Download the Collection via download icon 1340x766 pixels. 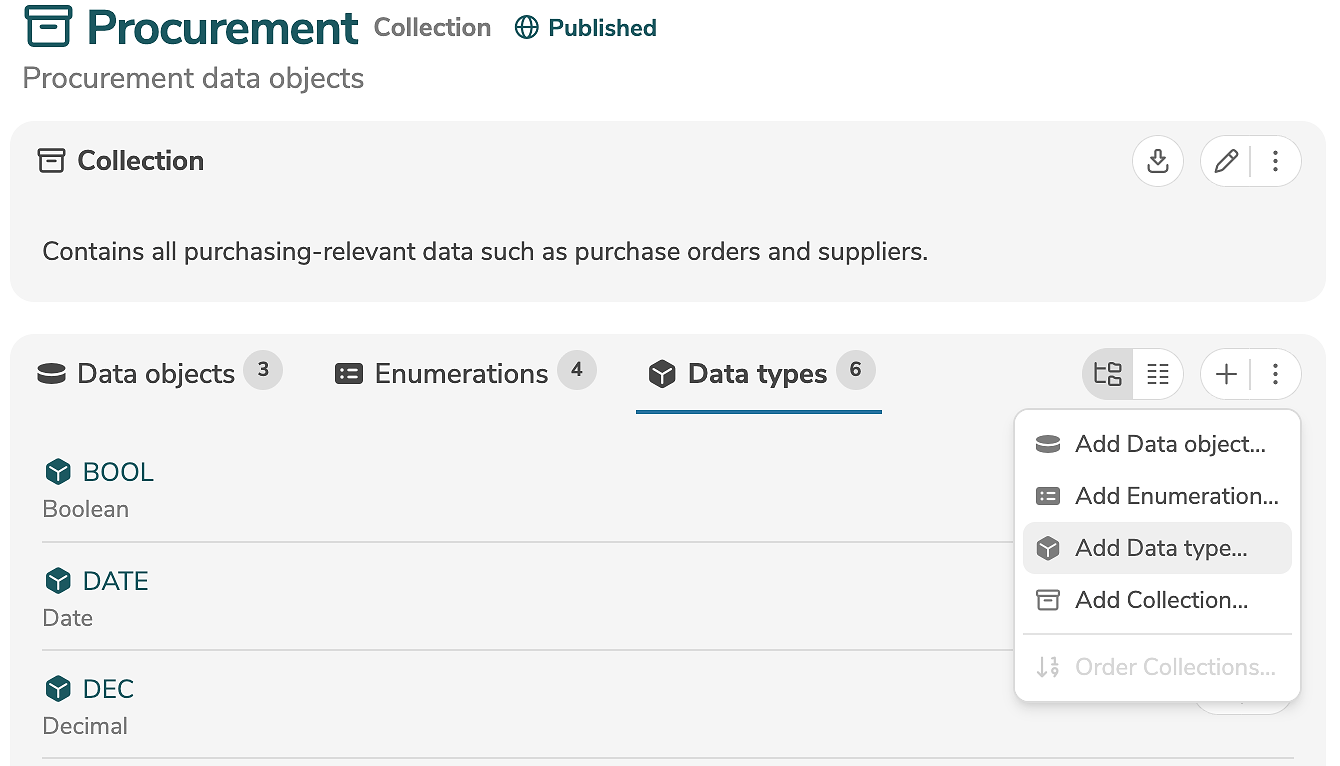click(x=1158, y=161)
